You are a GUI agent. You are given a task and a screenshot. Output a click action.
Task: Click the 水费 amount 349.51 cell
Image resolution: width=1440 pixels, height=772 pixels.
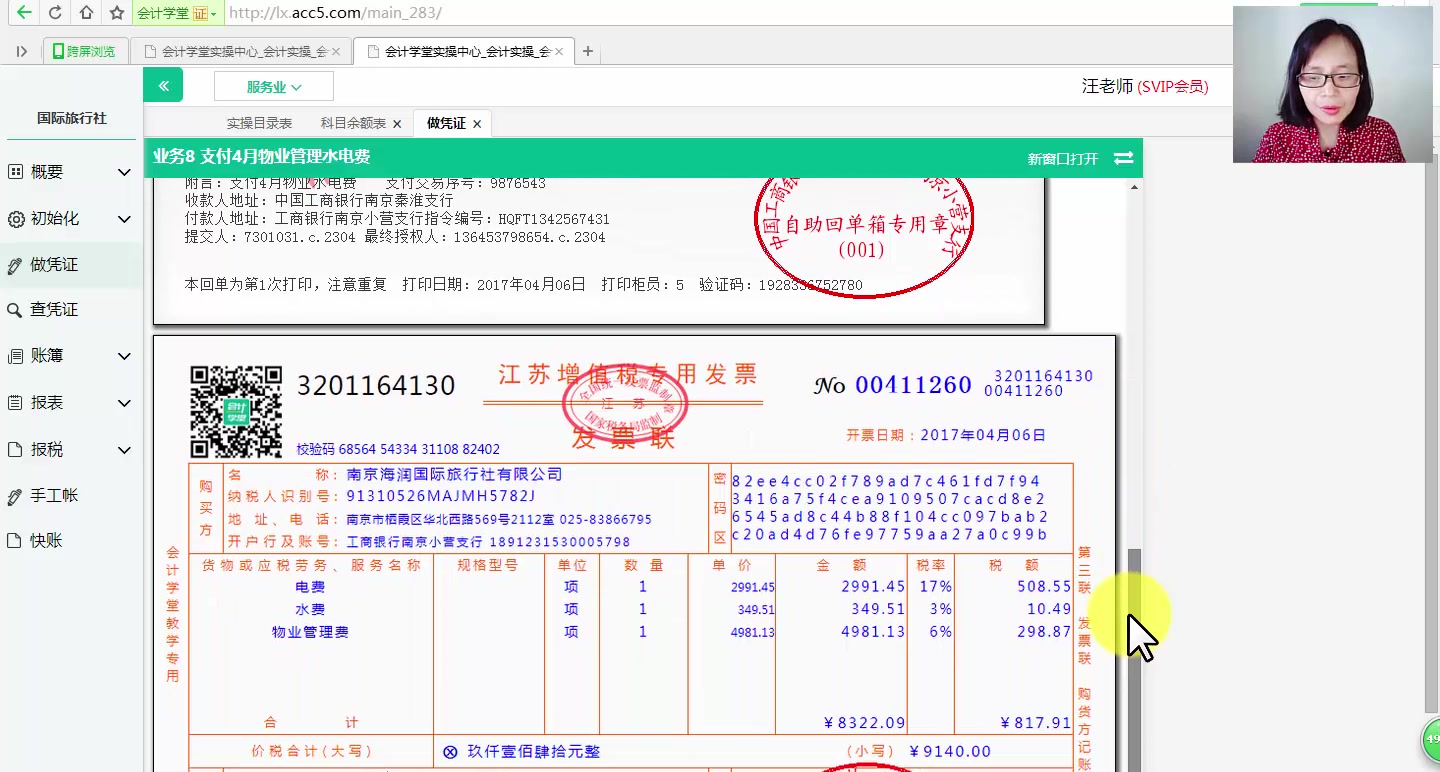click(x=877, y=609)
